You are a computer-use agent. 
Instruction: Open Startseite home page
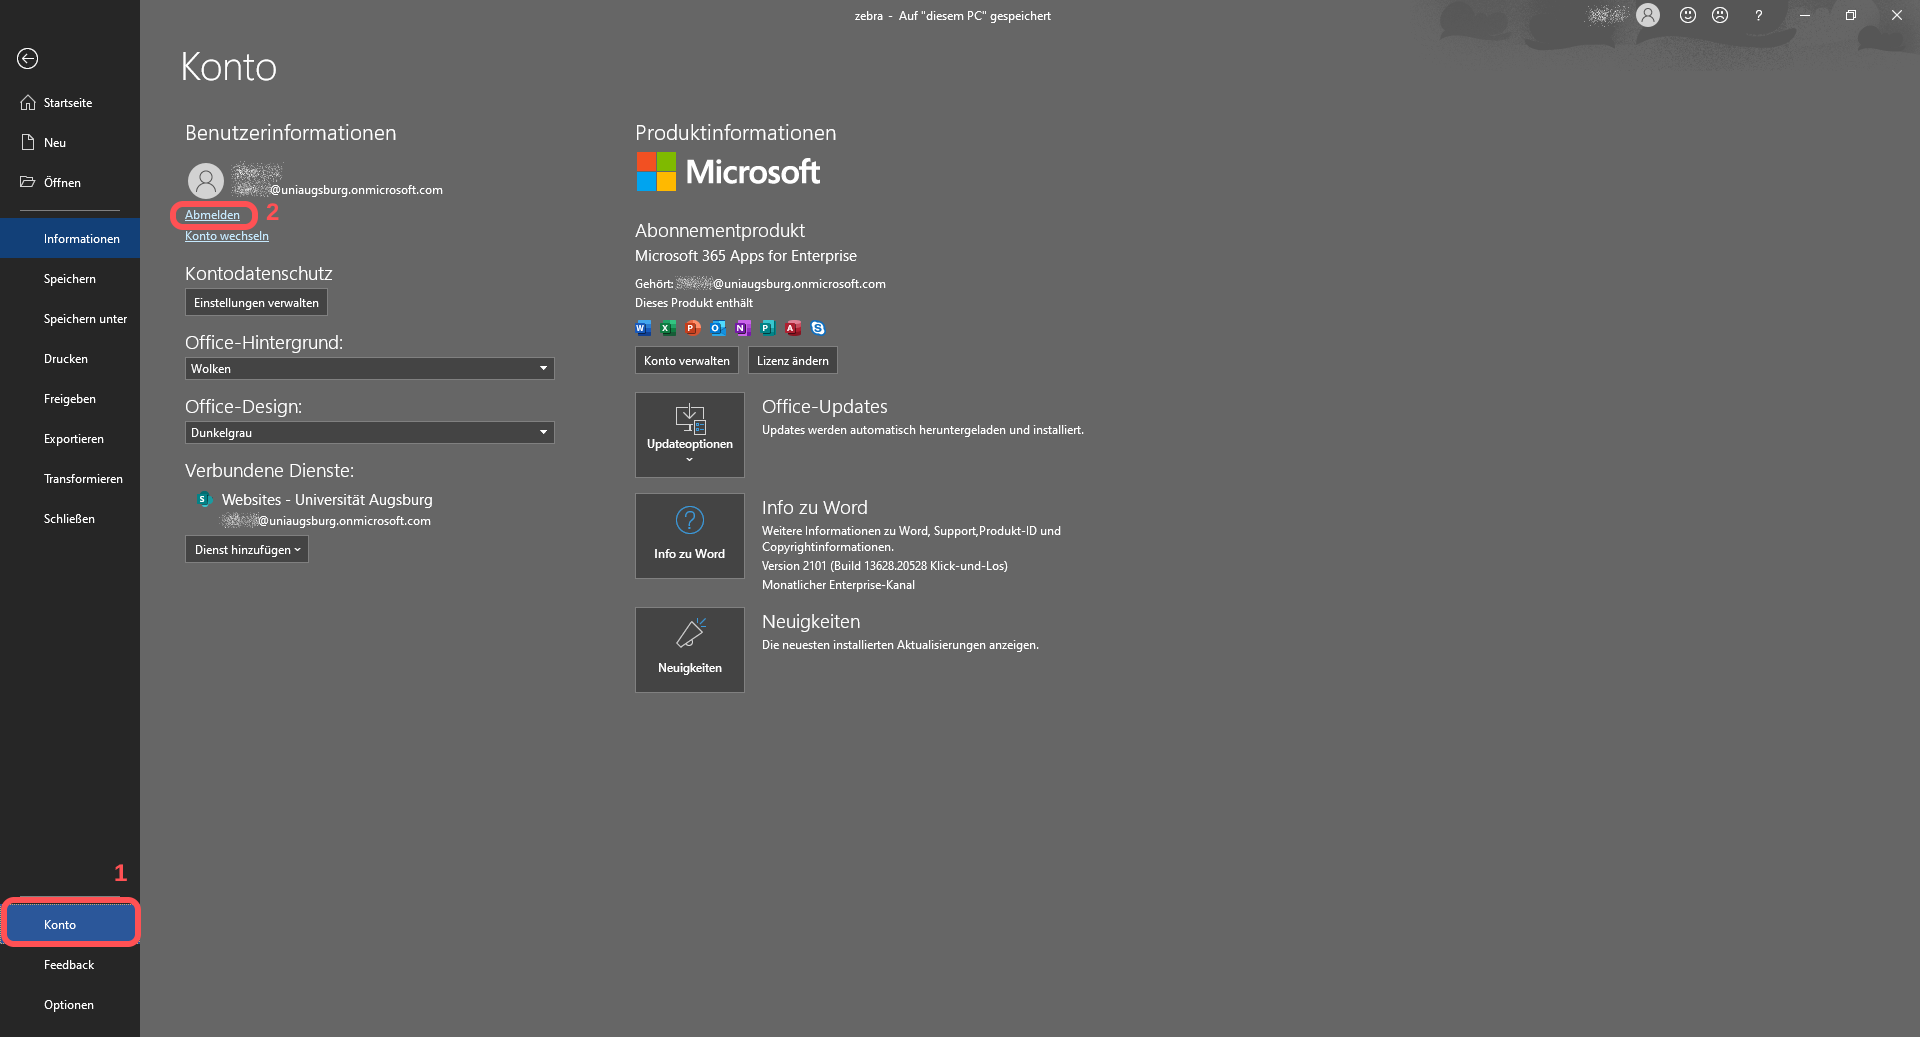tap(70, 103)
